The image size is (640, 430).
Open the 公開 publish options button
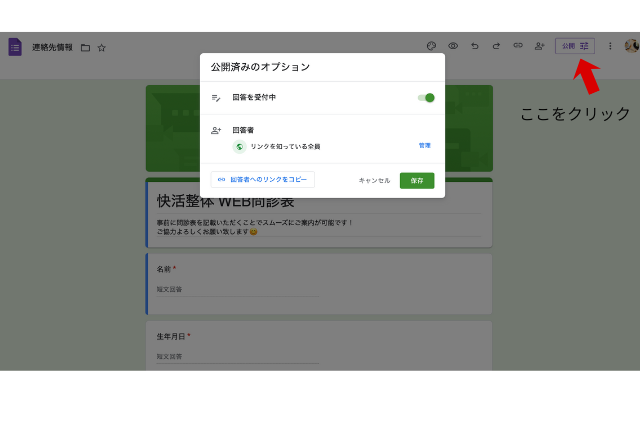(575, 46)
